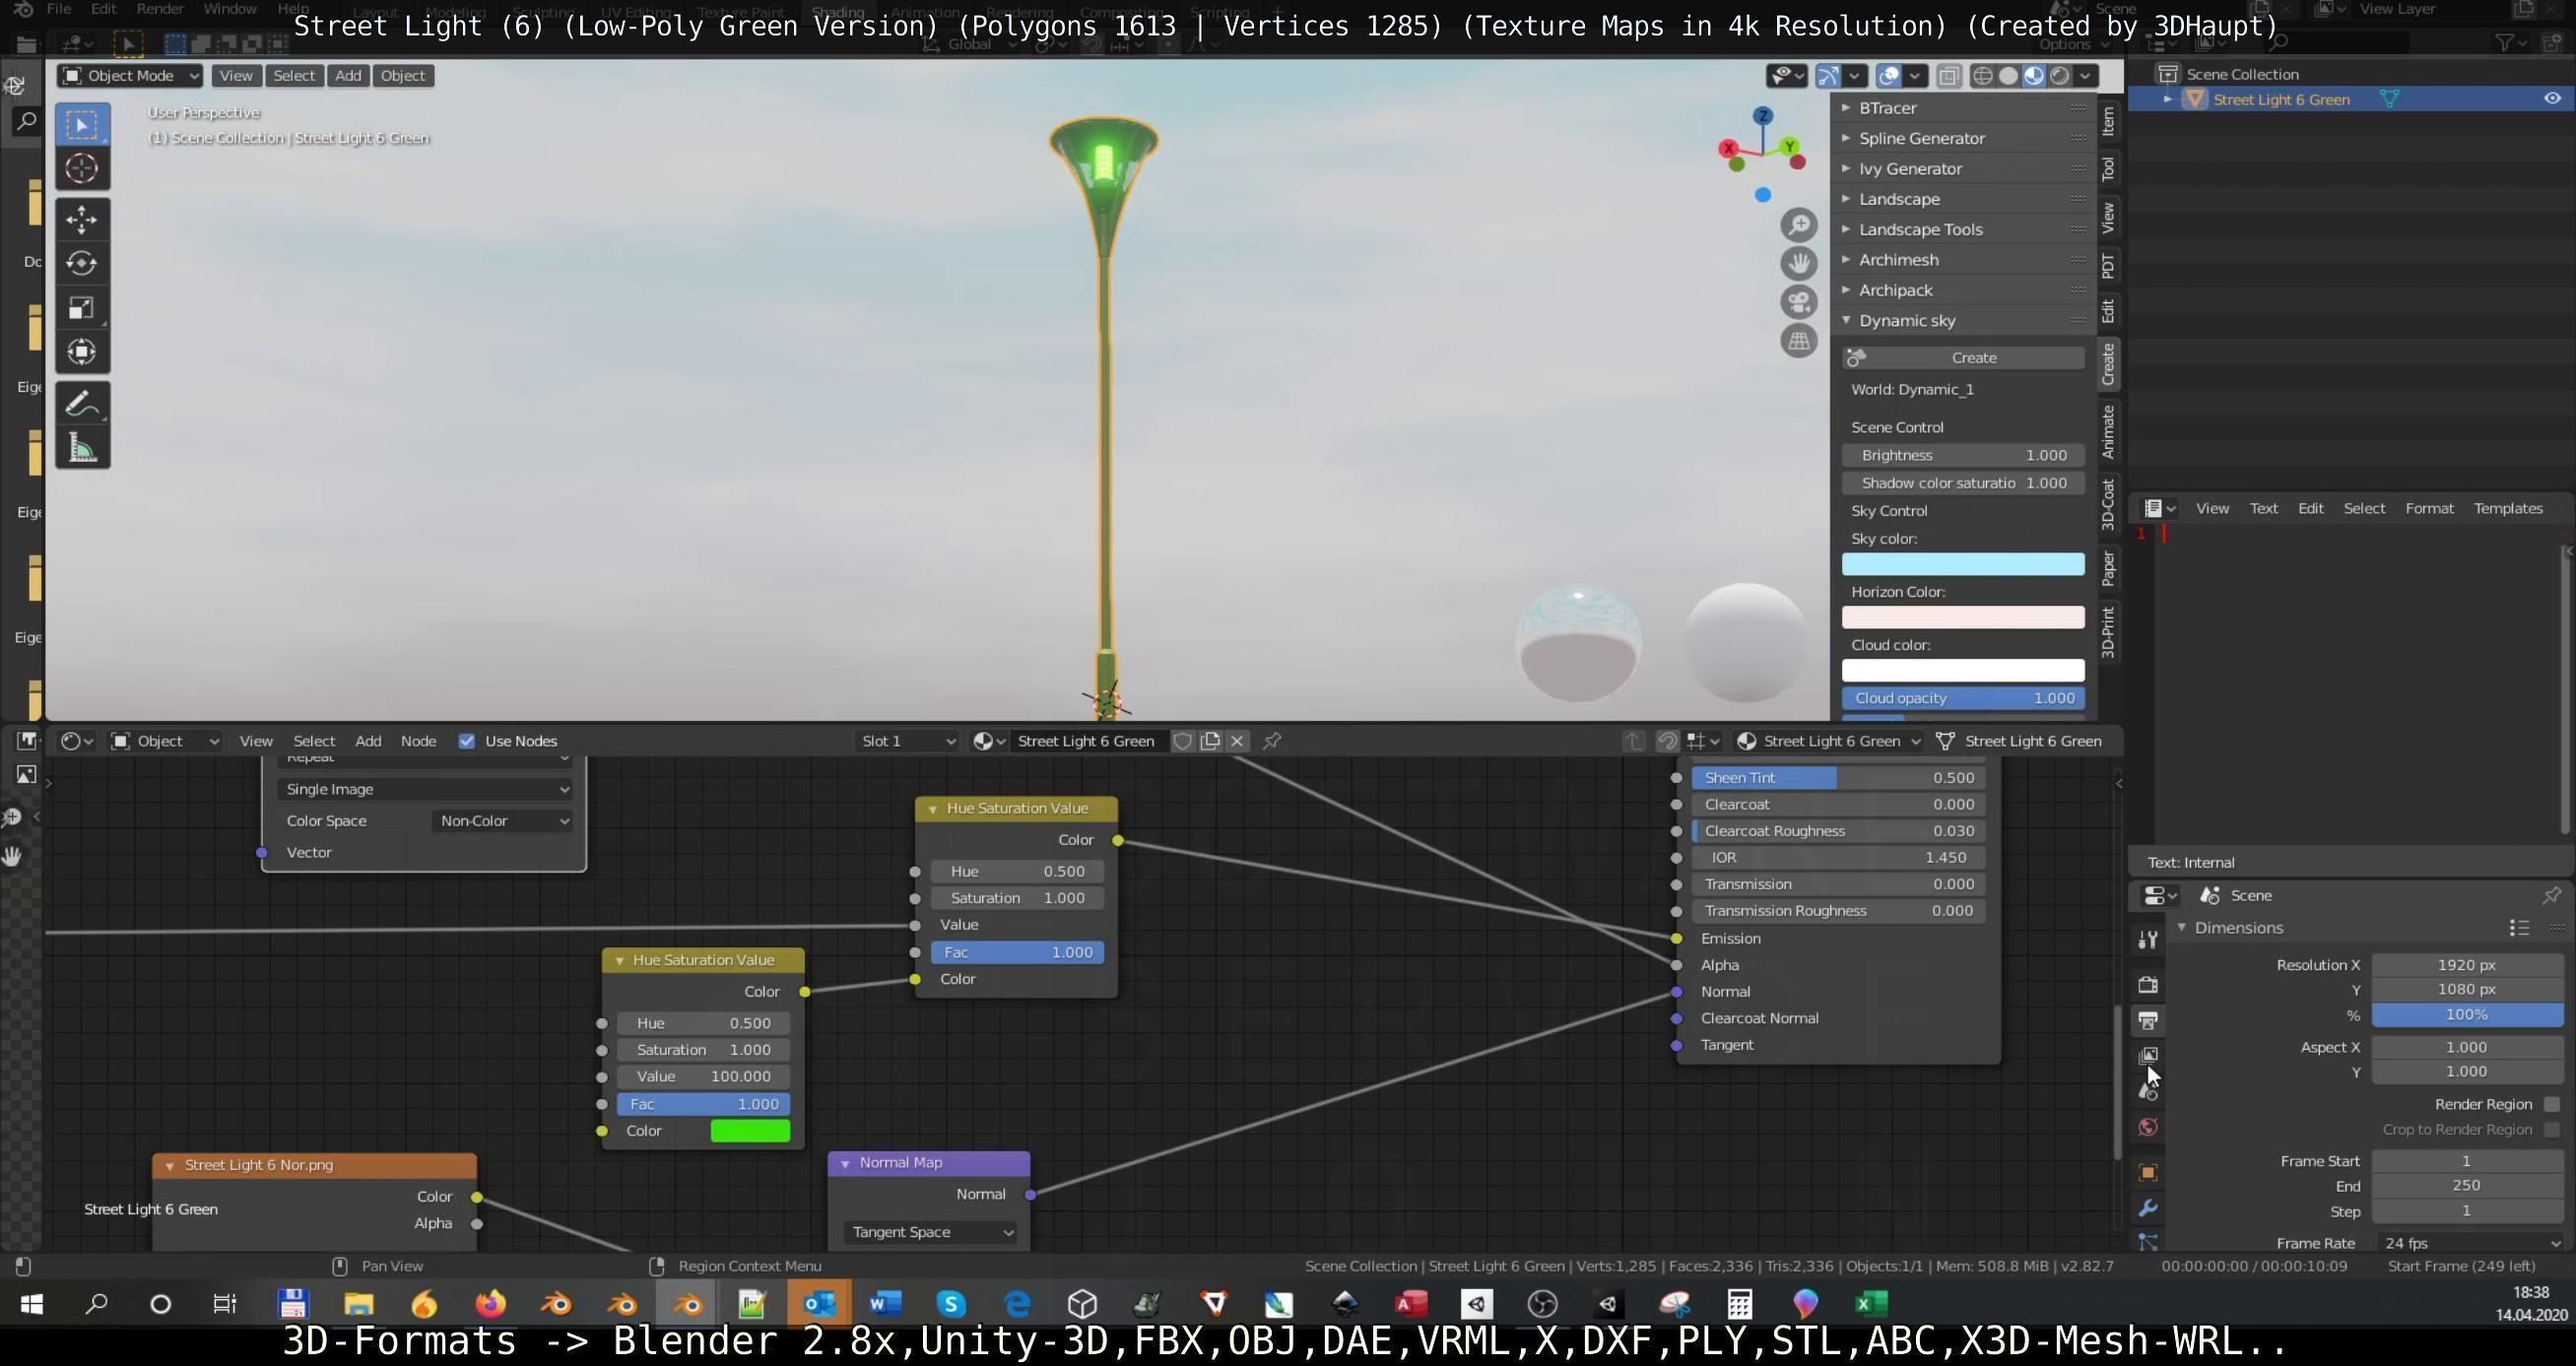The image size is (2576, 1366).
Task: Switch to wireframe viewport shading
Action: (1982, 76)
